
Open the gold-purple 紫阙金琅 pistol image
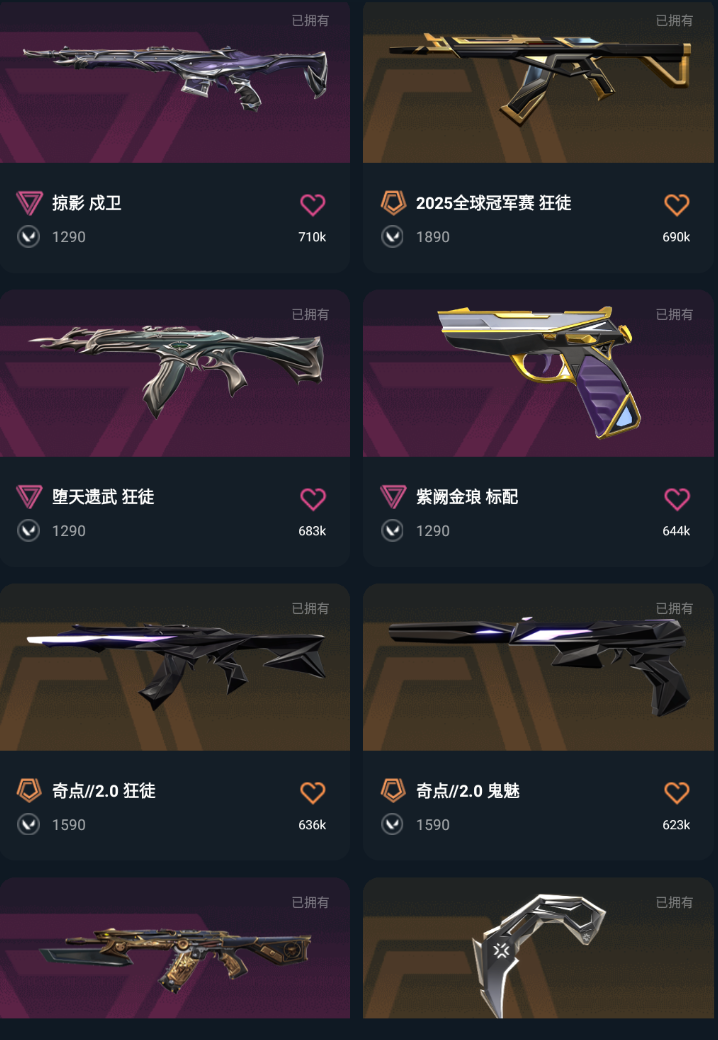(x=538, y=373)
